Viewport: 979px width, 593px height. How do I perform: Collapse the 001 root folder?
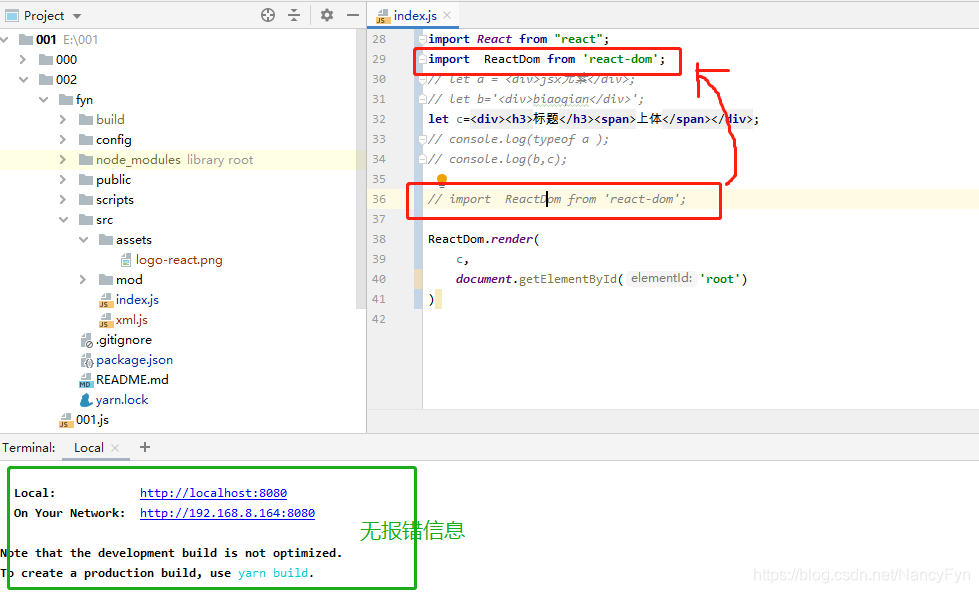coord(5,40)
